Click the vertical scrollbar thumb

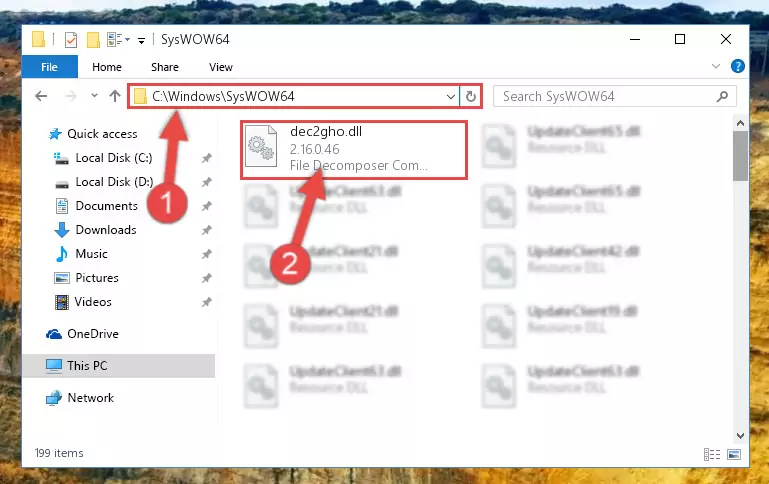pyautogui.click(x=741, y=156)
